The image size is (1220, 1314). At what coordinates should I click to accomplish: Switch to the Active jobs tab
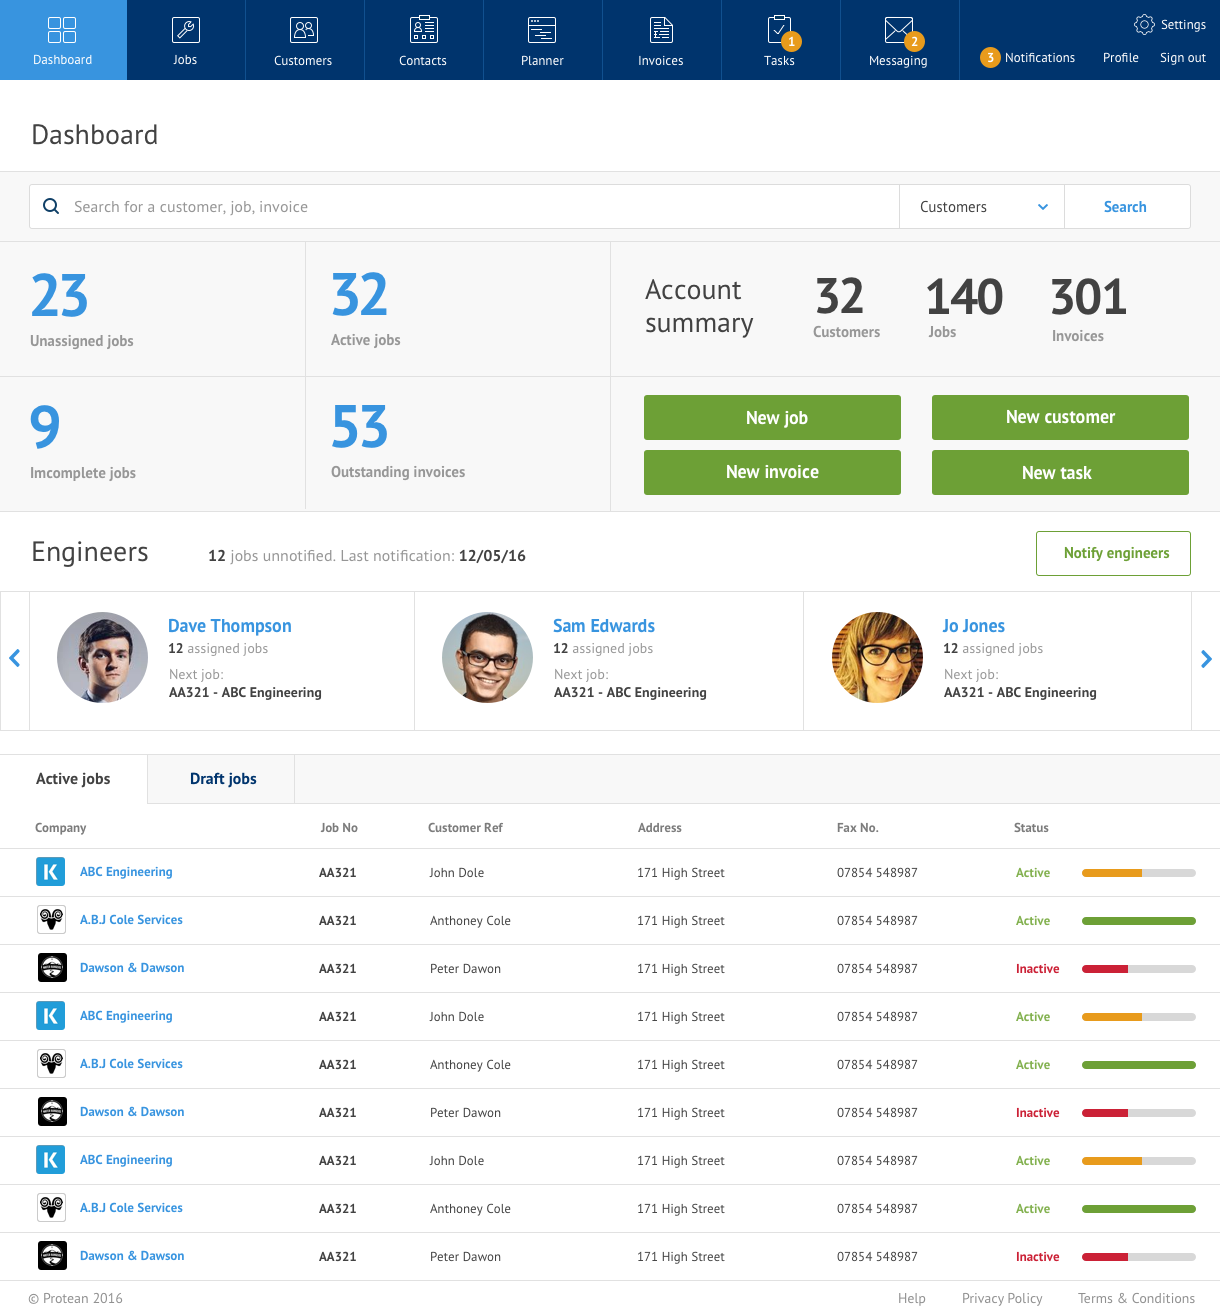point(74,779)
